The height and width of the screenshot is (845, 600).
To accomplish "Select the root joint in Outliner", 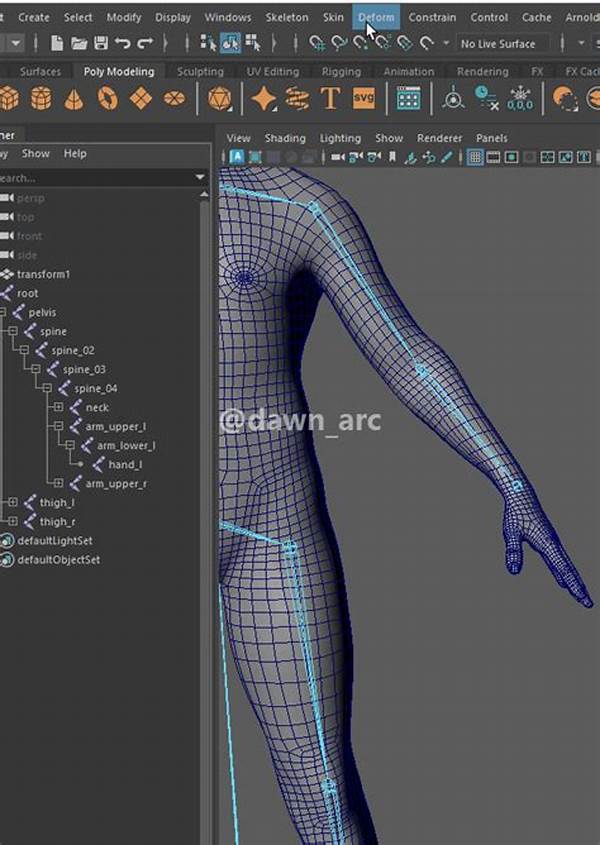I will pos(27,293).
